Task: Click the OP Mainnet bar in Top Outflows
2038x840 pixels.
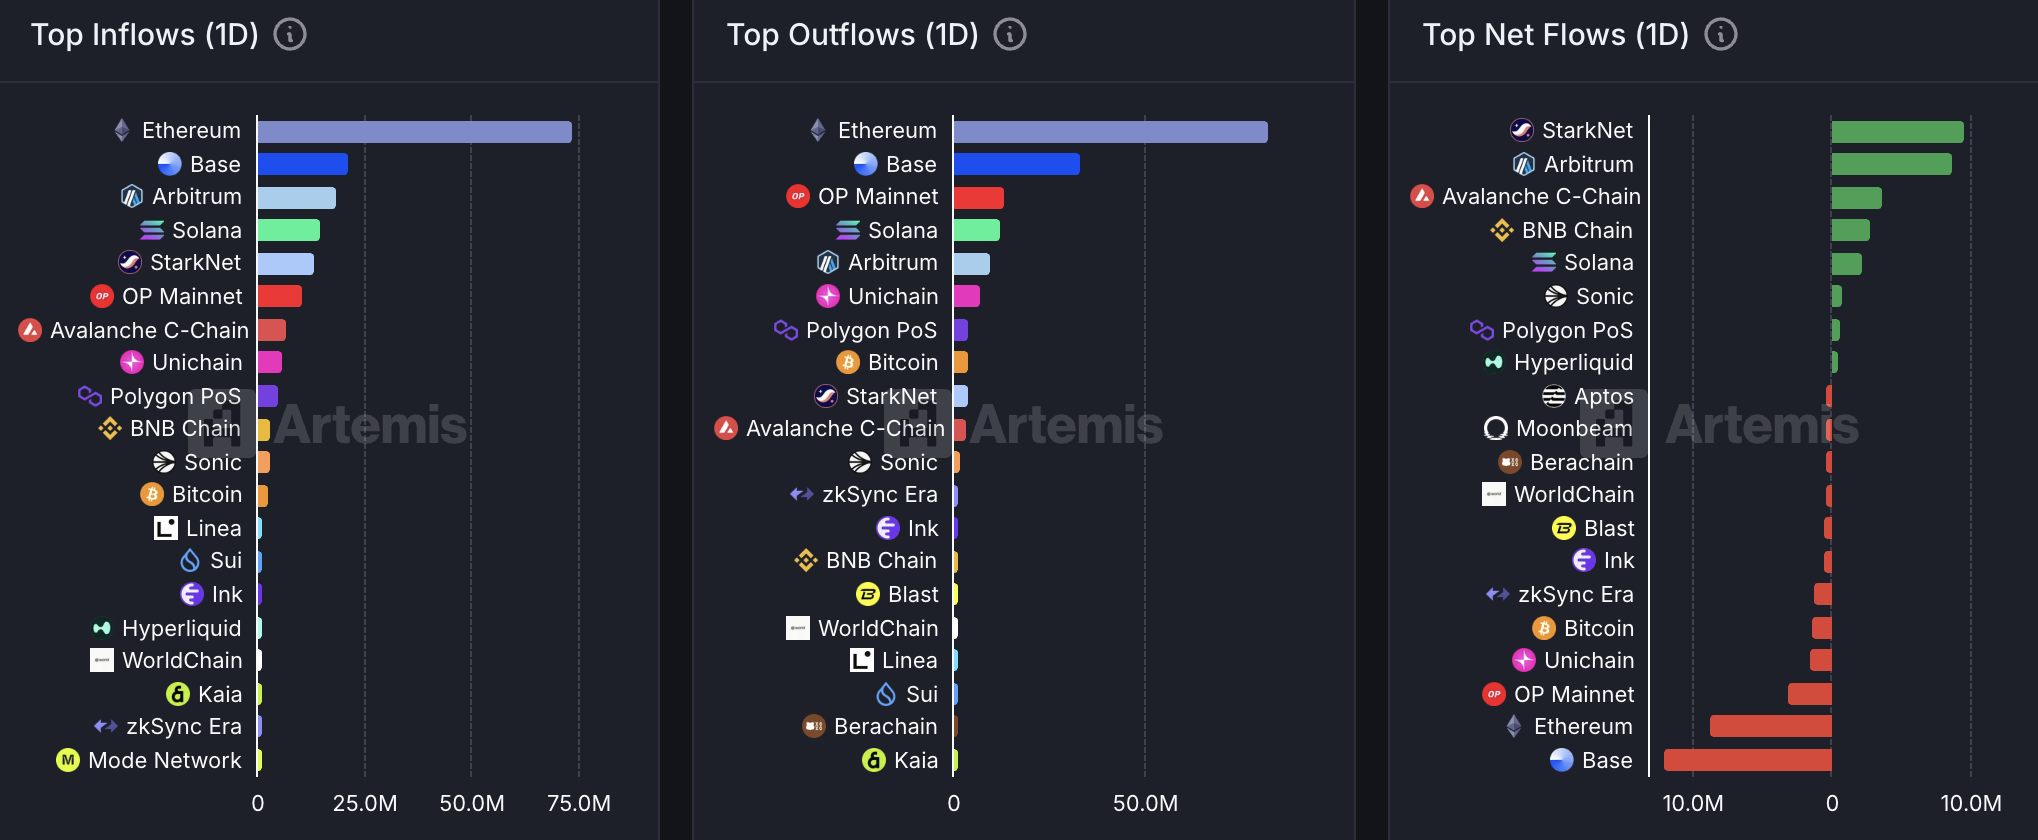Action: click(979, 197)
